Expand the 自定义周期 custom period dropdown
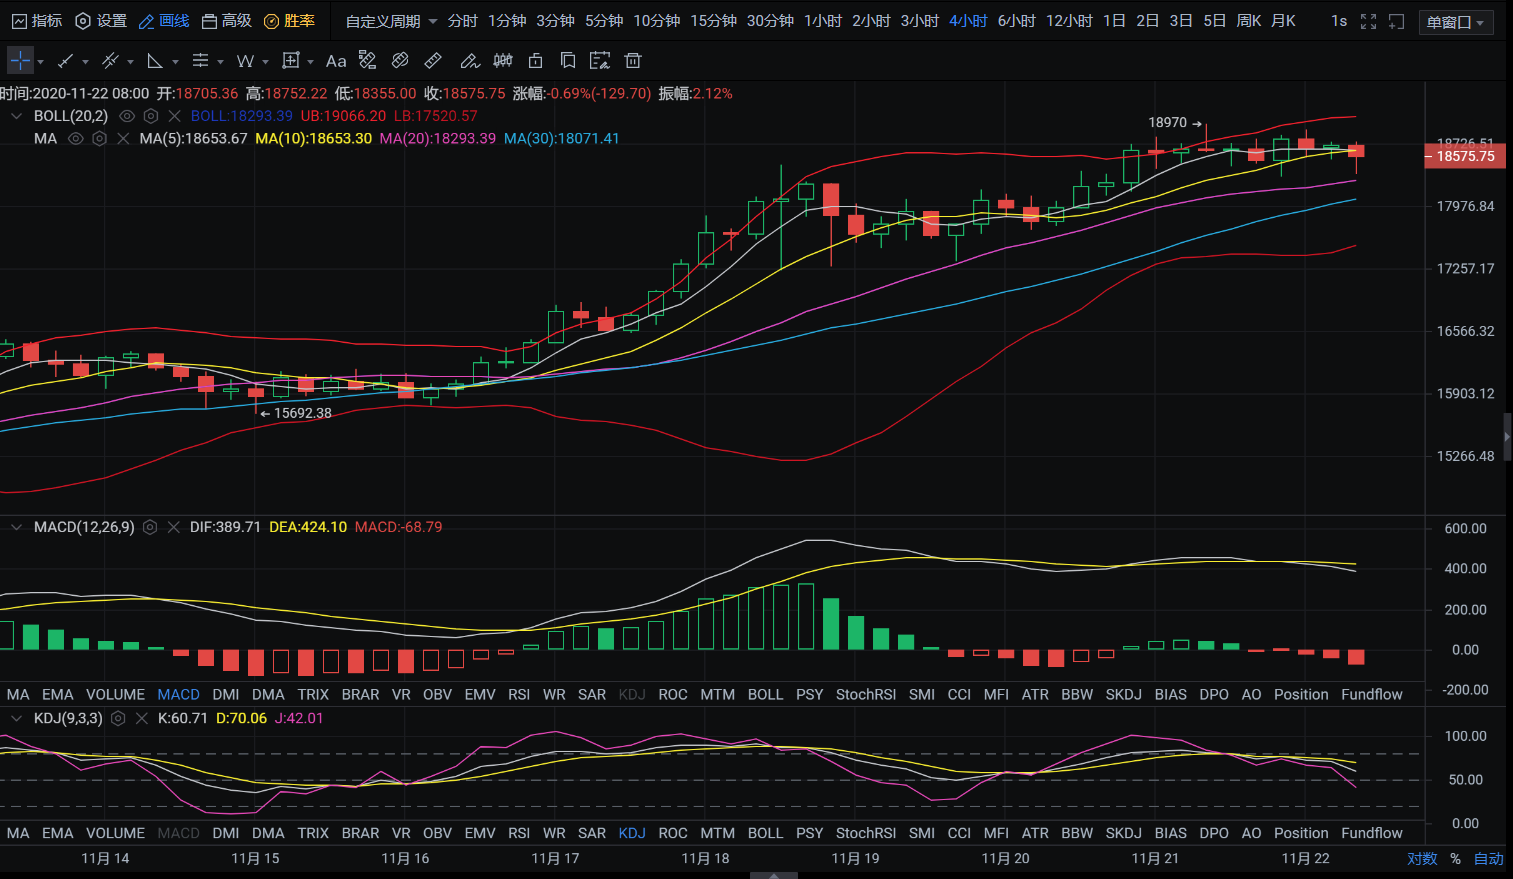Screen dimensions: 1513x879 pos(391,21)
